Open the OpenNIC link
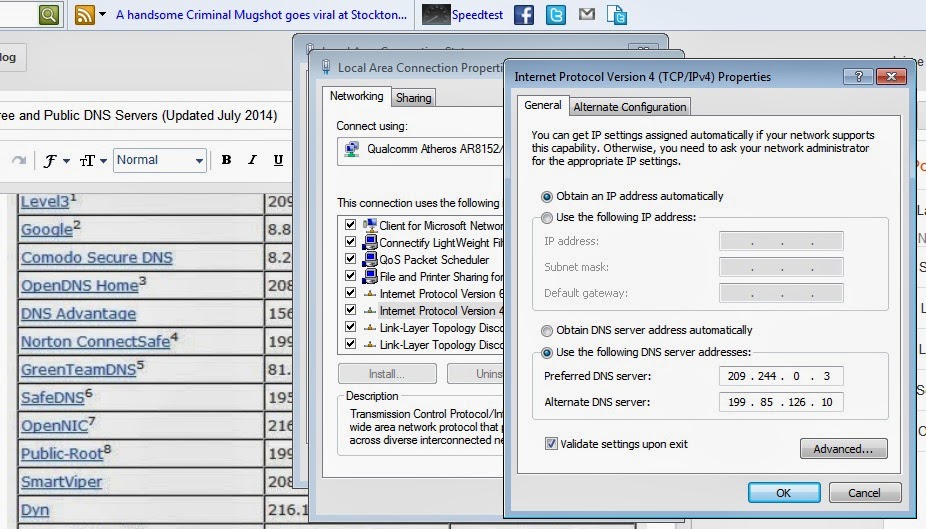Image resolution: width=926 pixels, height=529 pixels. 54,426
